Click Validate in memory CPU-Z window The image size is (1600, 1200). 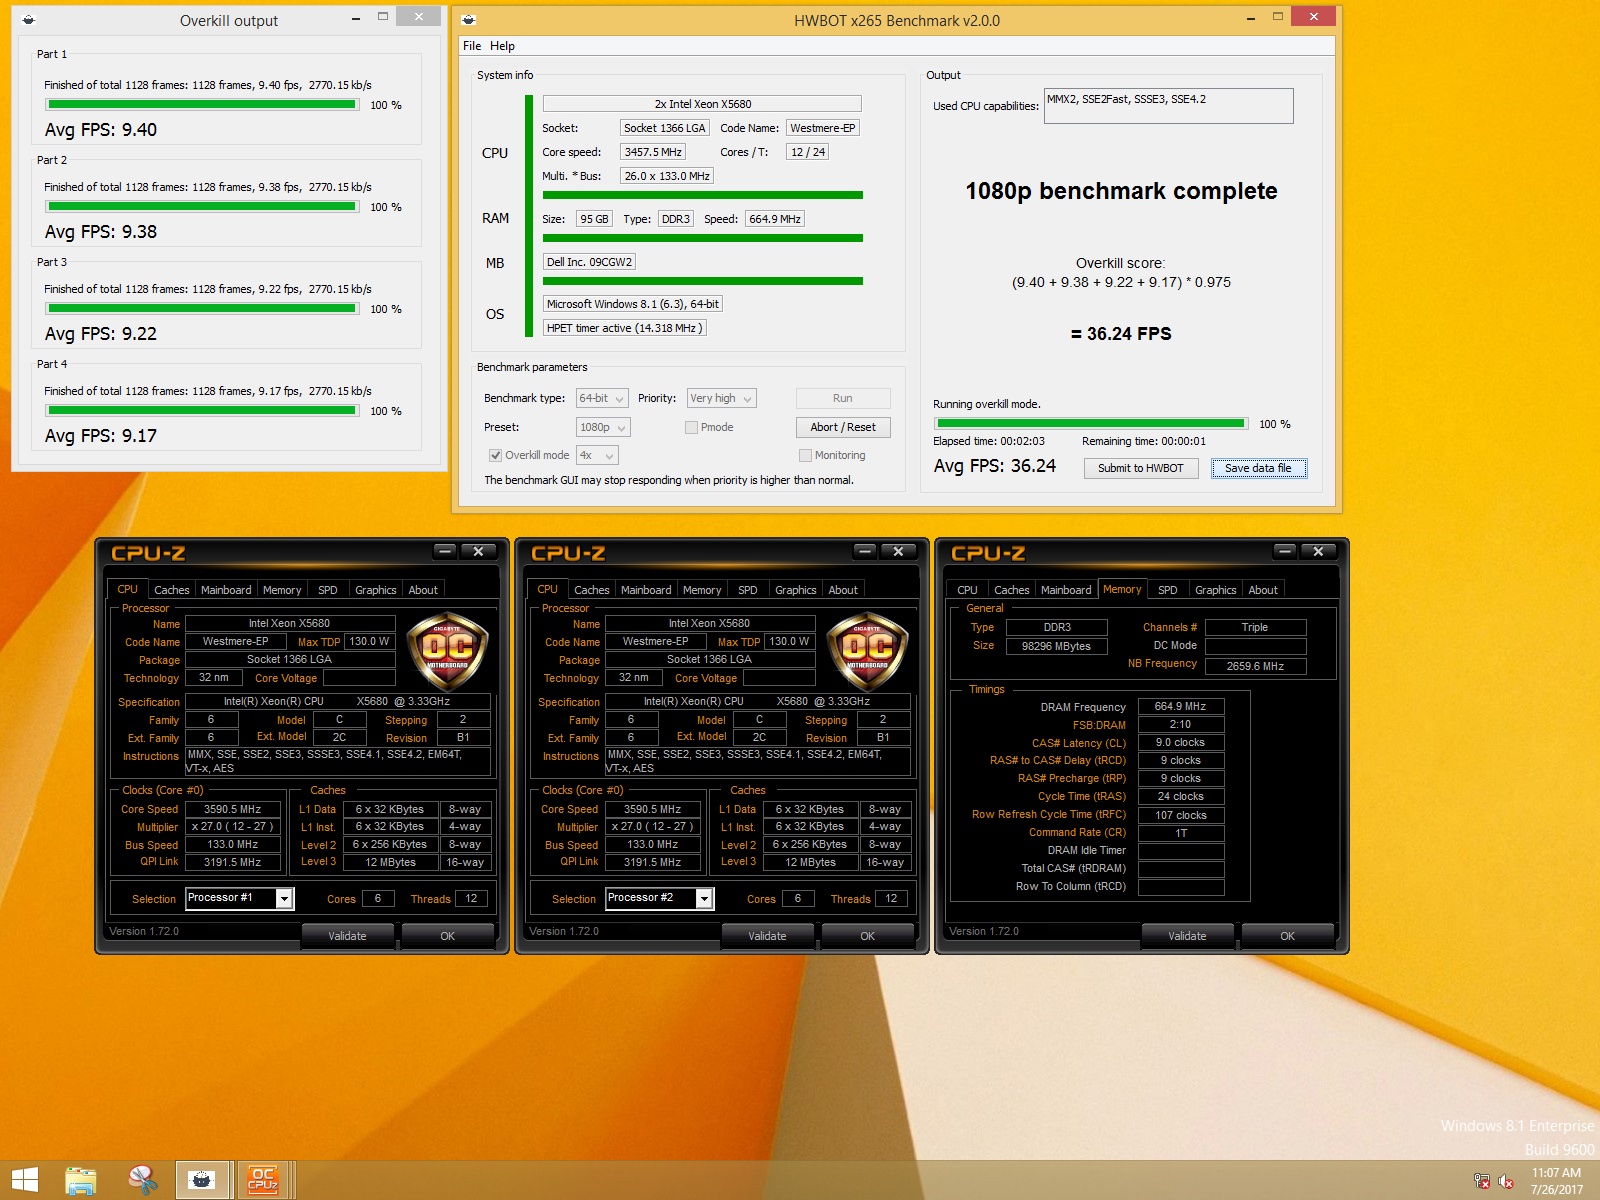tap(1187, 936)
